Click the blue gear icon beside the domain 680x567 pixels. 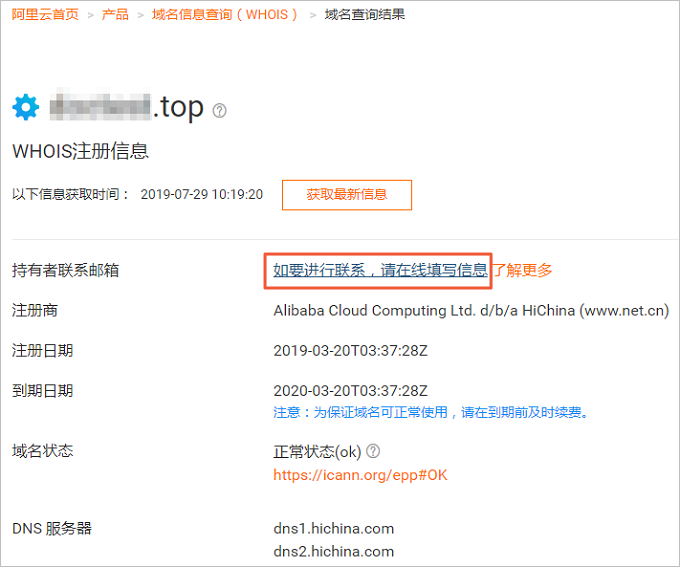26,107
